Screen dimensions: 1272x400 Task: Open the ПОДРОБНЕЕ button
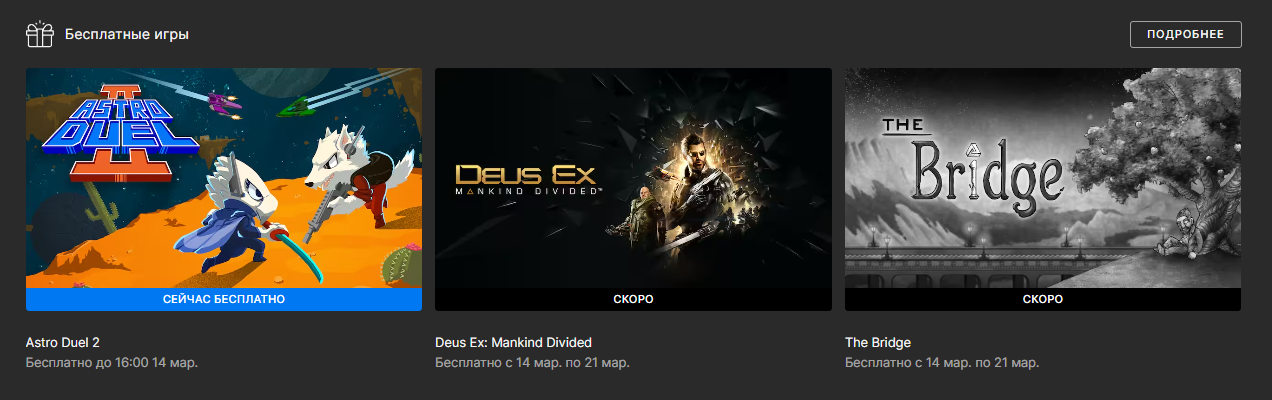(1185, 34)
